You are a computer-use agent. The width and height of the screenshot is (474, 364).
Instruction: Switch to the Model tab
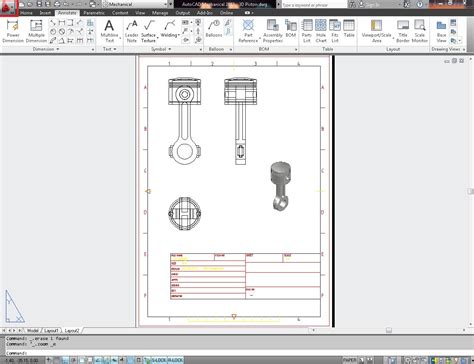[33, 330]
